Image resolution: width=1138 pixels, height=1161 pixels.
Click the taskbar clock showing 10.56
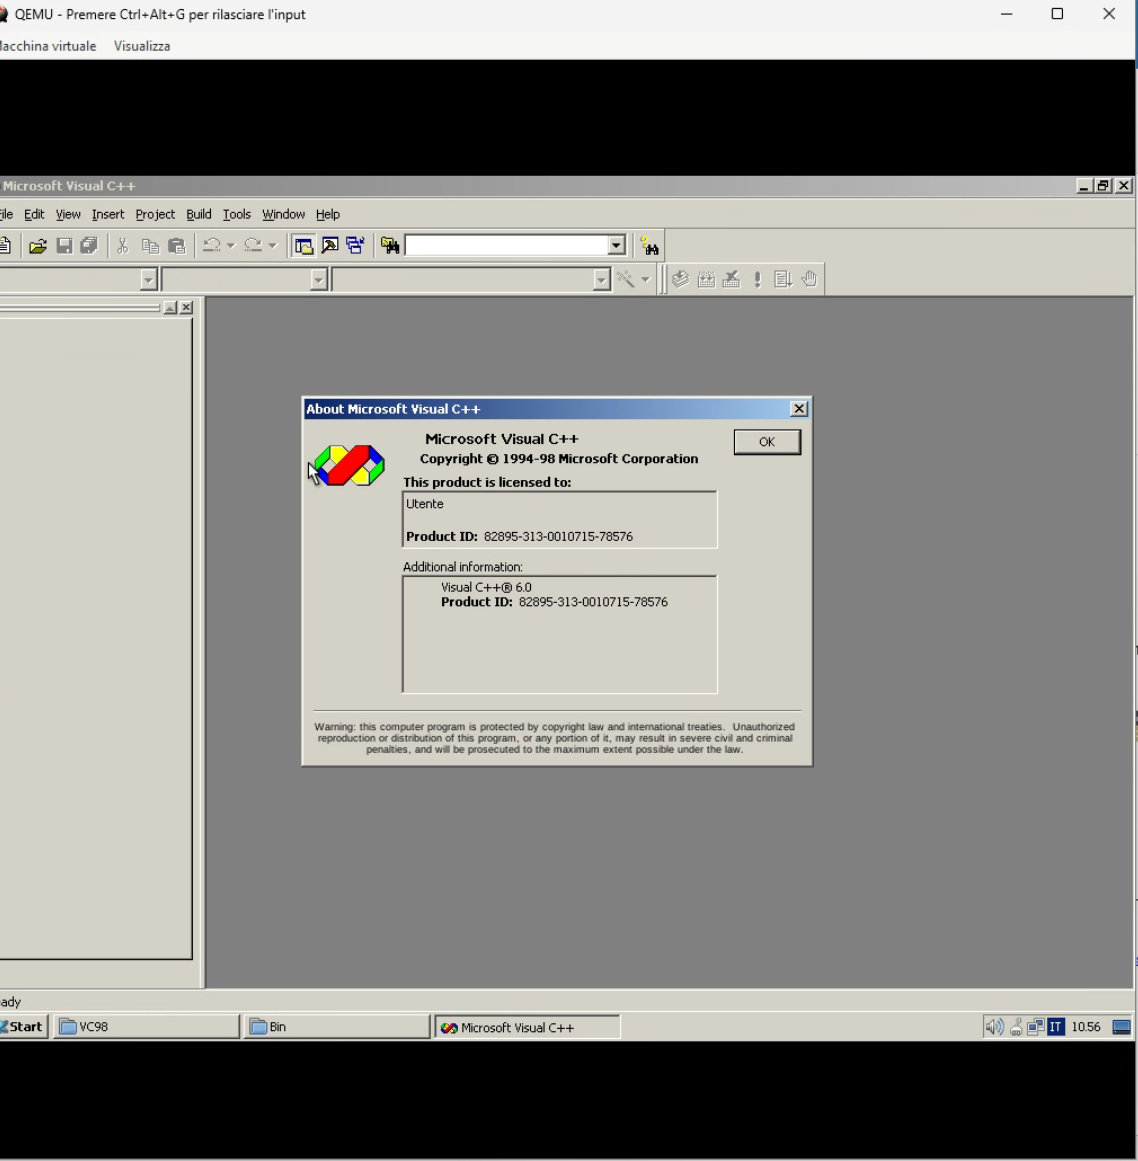click(1086, 1027)
